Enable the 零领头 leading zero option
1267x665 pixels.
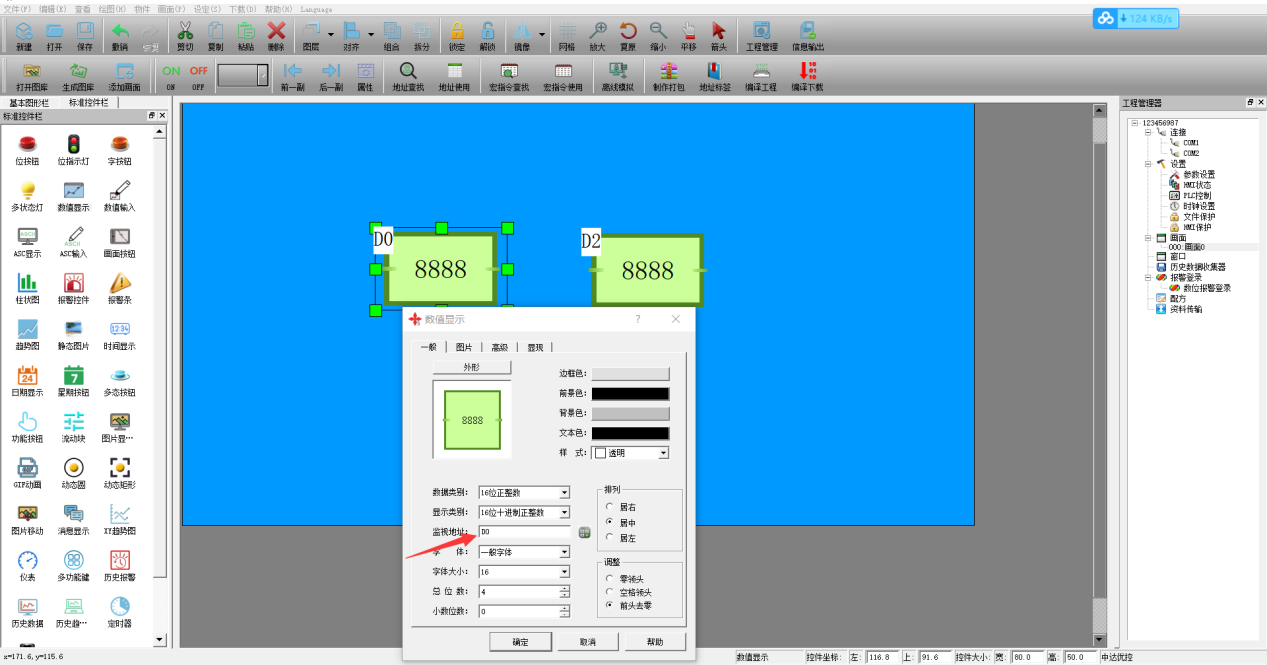click(610, 577)
